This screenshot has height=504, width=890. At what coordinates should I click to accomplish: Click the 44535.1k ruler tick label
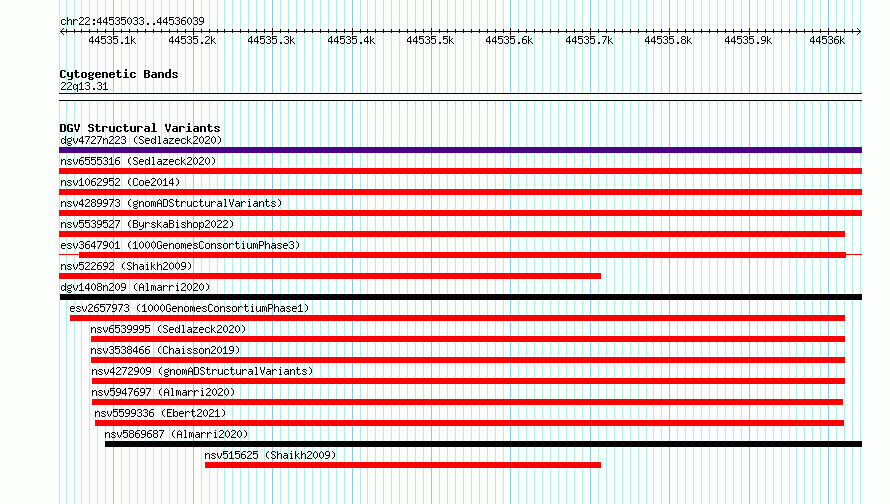[112, 40]
